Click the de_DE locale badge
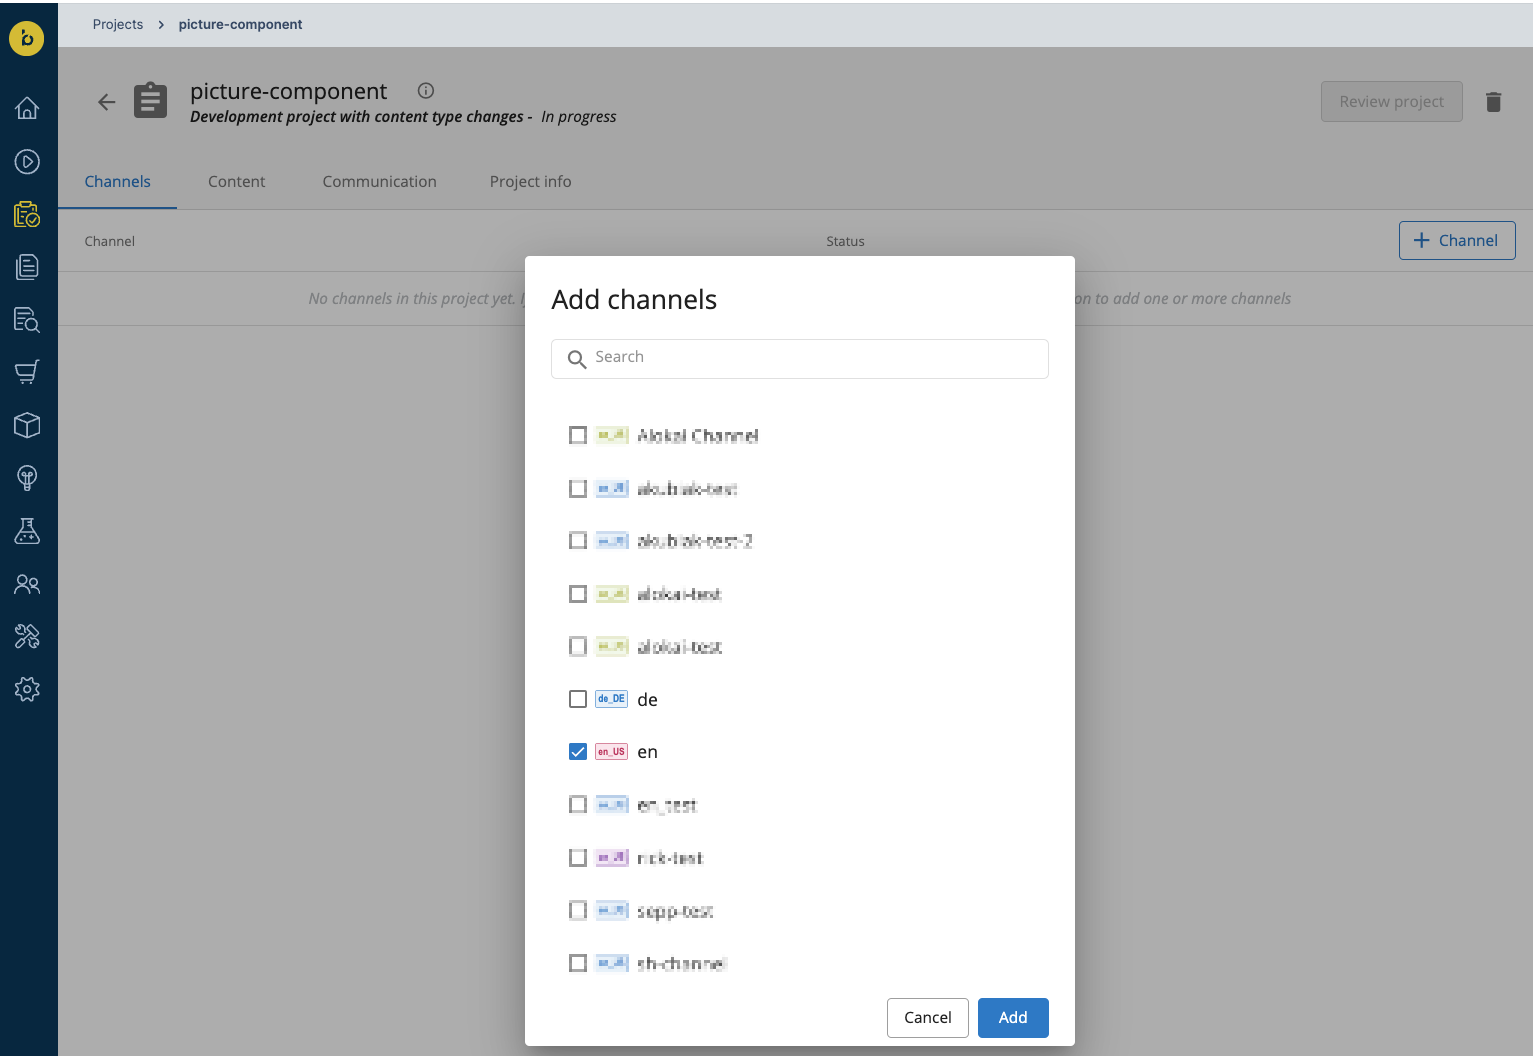 [x=611, y=699]
